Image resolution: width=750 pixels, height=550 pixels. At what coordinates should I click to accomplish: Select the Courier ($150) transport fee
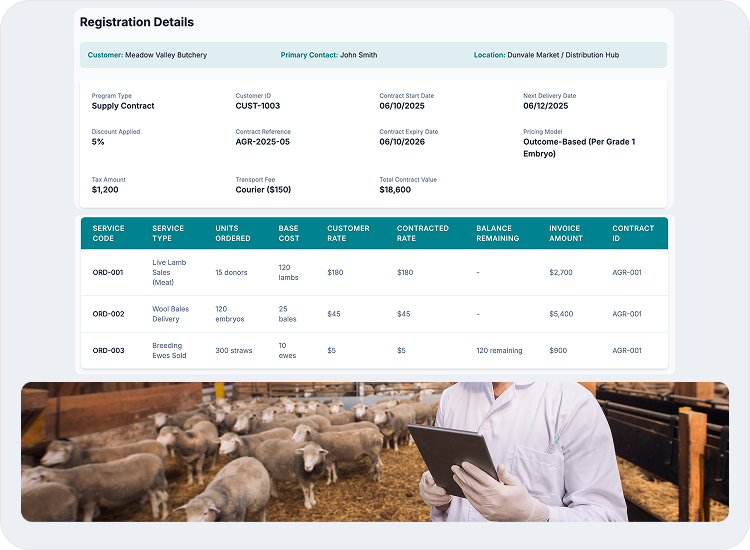(x=263, y=189)
